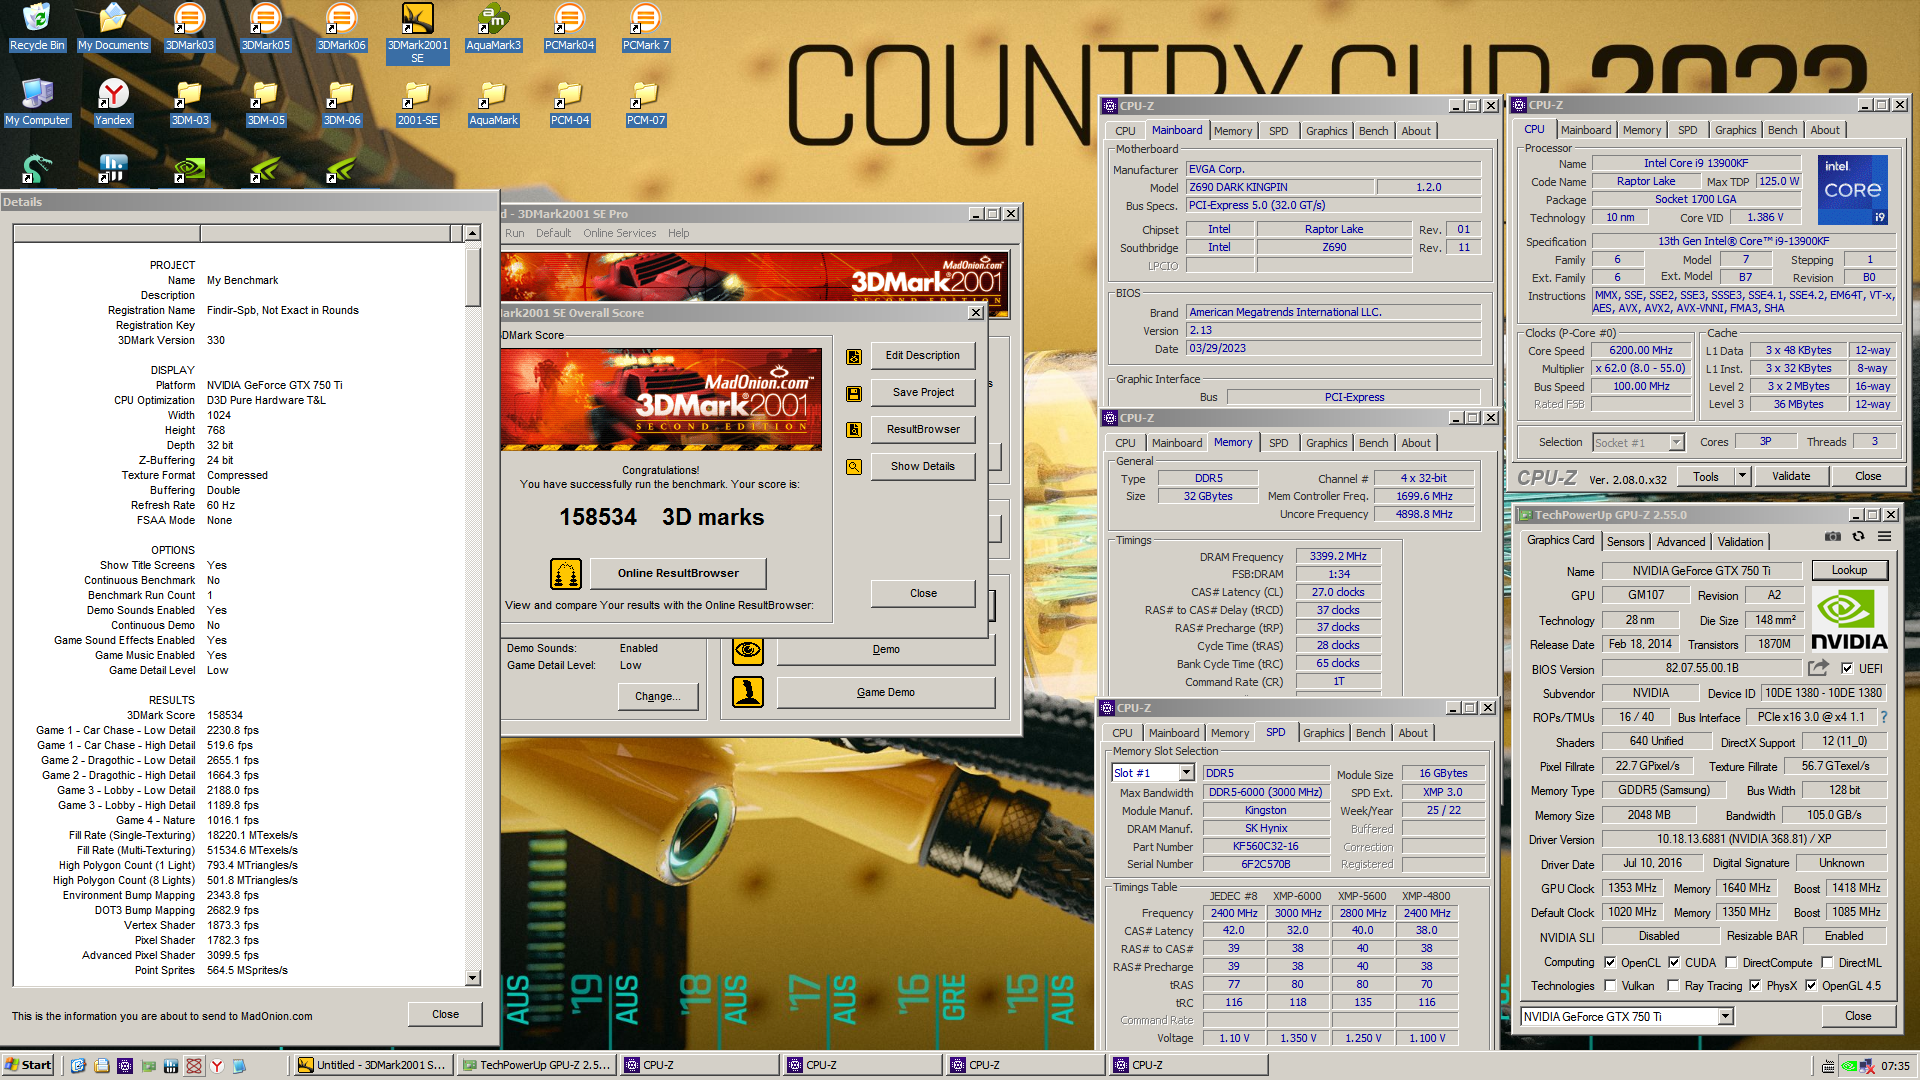Open the Yandex browser desktop icon
This screenshot has width=1920, height=1080.
click(x=113, y=102)
